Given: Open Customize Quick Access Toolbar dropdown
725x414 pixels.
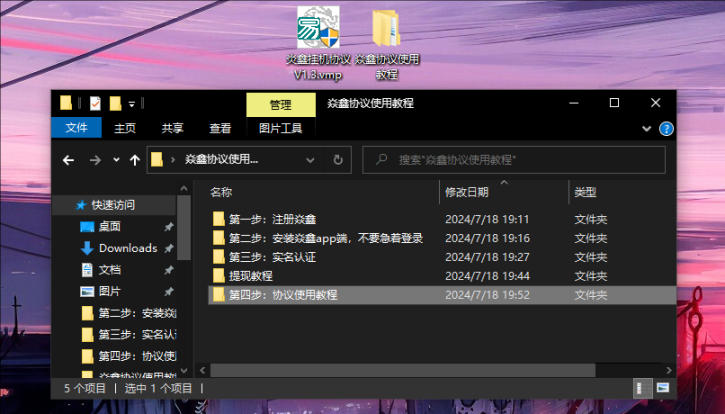Looking at the screenshot, I should click(x=131, y=103).
